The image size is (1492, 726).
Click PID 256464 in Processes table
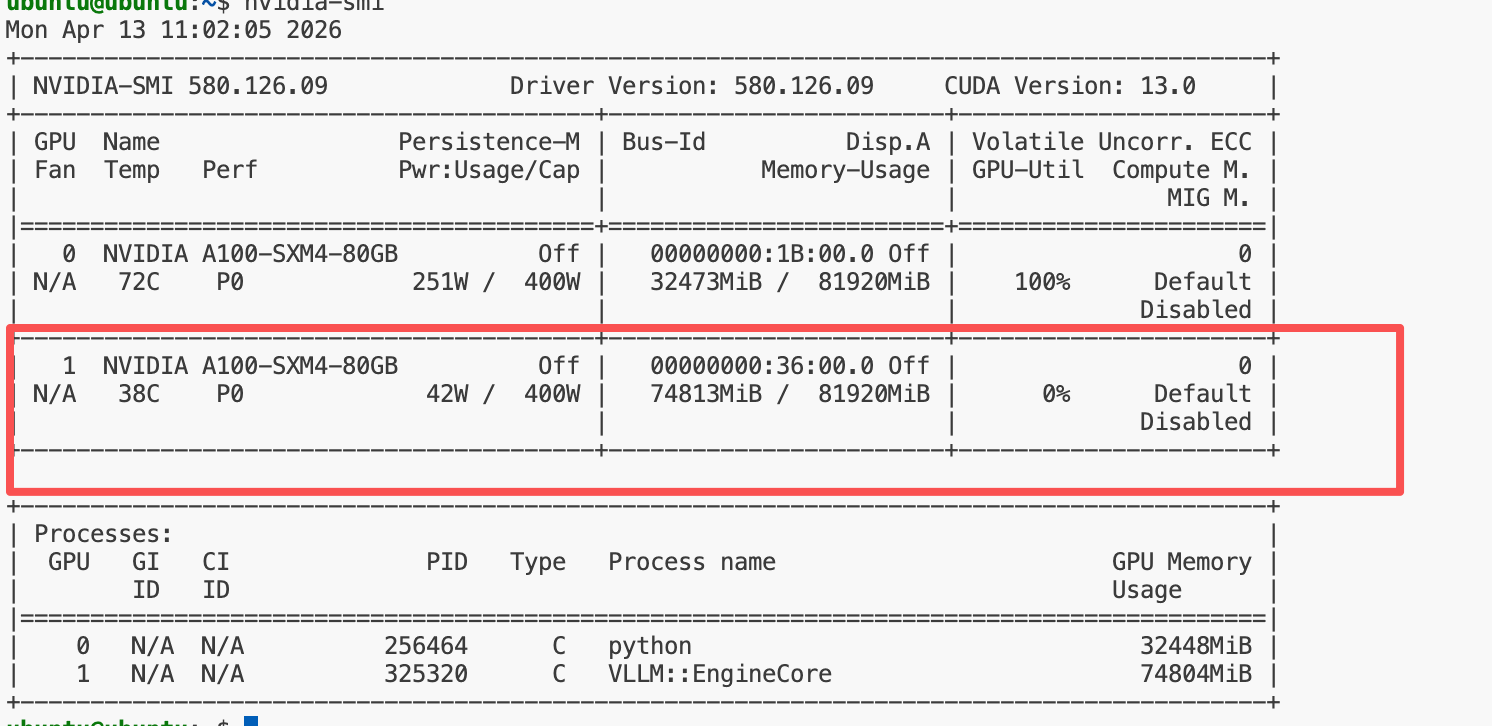pyautogui.click(x=426, y=646)
